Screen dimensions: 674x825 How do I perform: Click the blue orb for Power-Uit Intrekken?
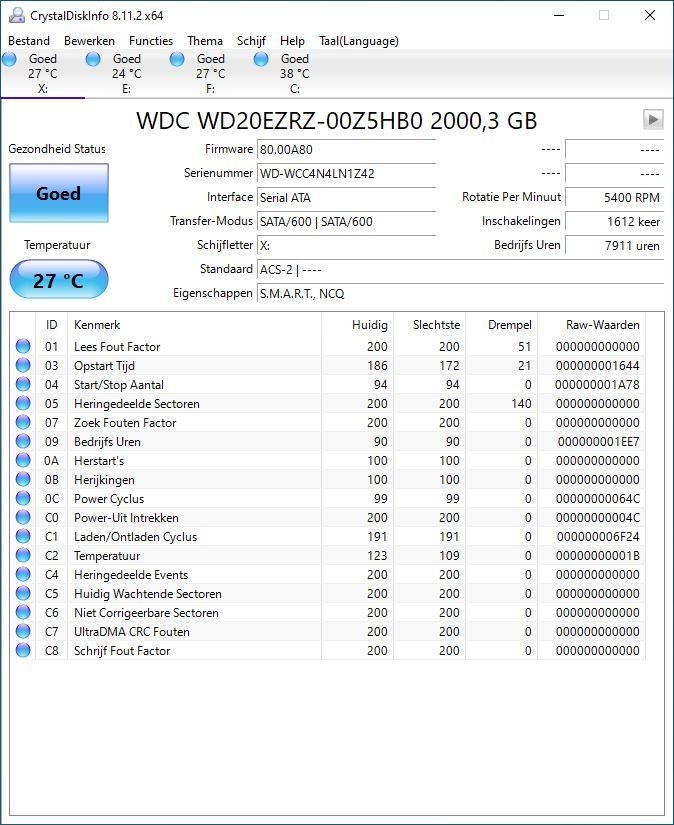pos(23,517)
